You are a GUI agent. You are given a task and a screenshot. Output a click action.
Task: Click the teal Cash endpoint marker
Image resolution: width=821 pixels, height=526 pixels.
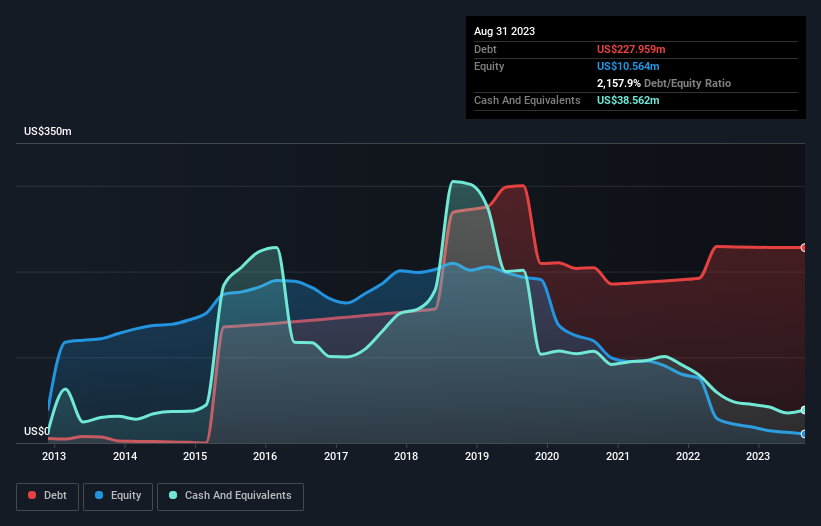[804, 410]
